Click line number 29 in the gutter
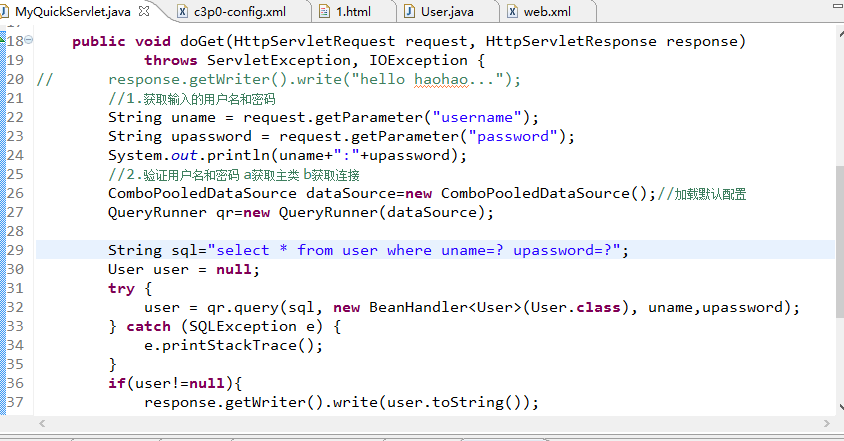 14,250
